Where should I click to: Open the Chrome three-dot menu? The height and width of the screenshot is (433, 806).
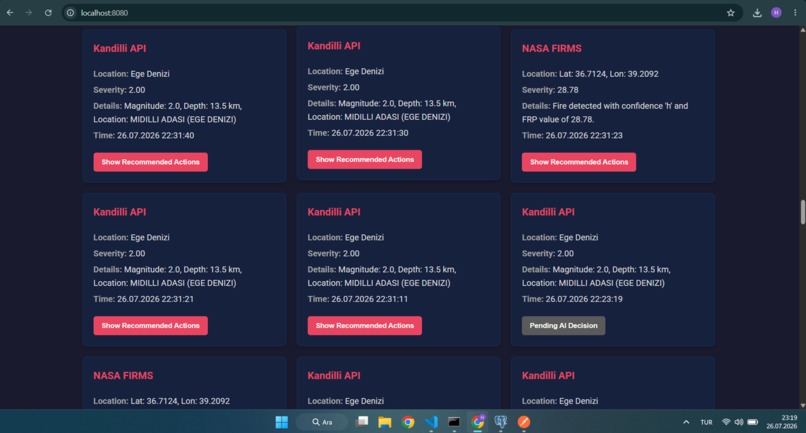click(795, 13)
